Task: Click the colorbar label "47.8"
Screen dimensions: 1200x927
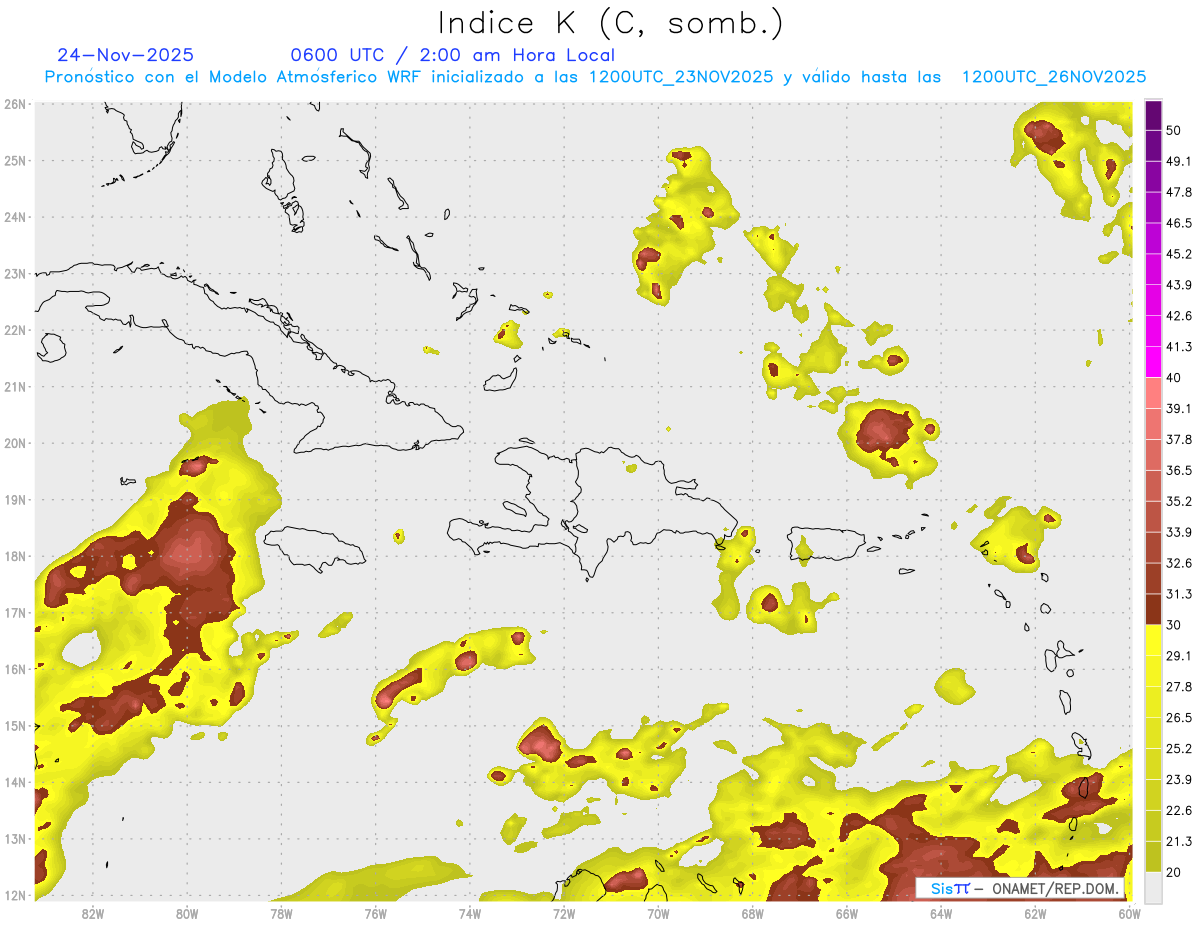Action: (1178, 192)
